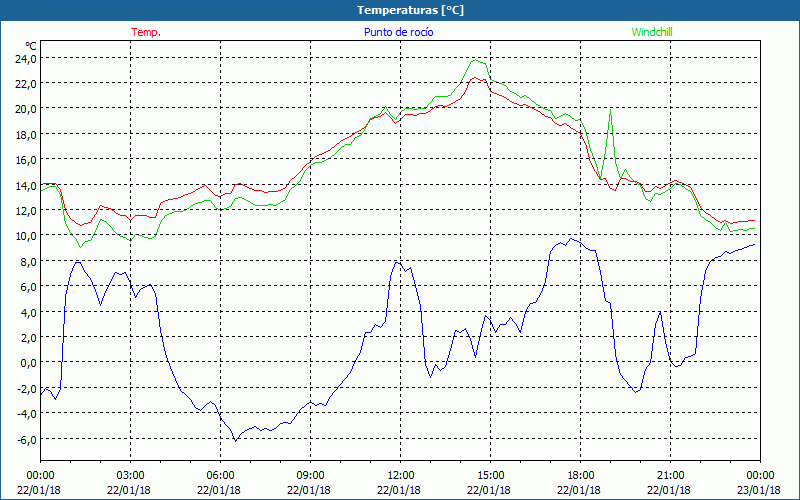The height and width of the screenshot is (500, 800).
Task: Select the 22,0 y-axis value
Action: 26,84
